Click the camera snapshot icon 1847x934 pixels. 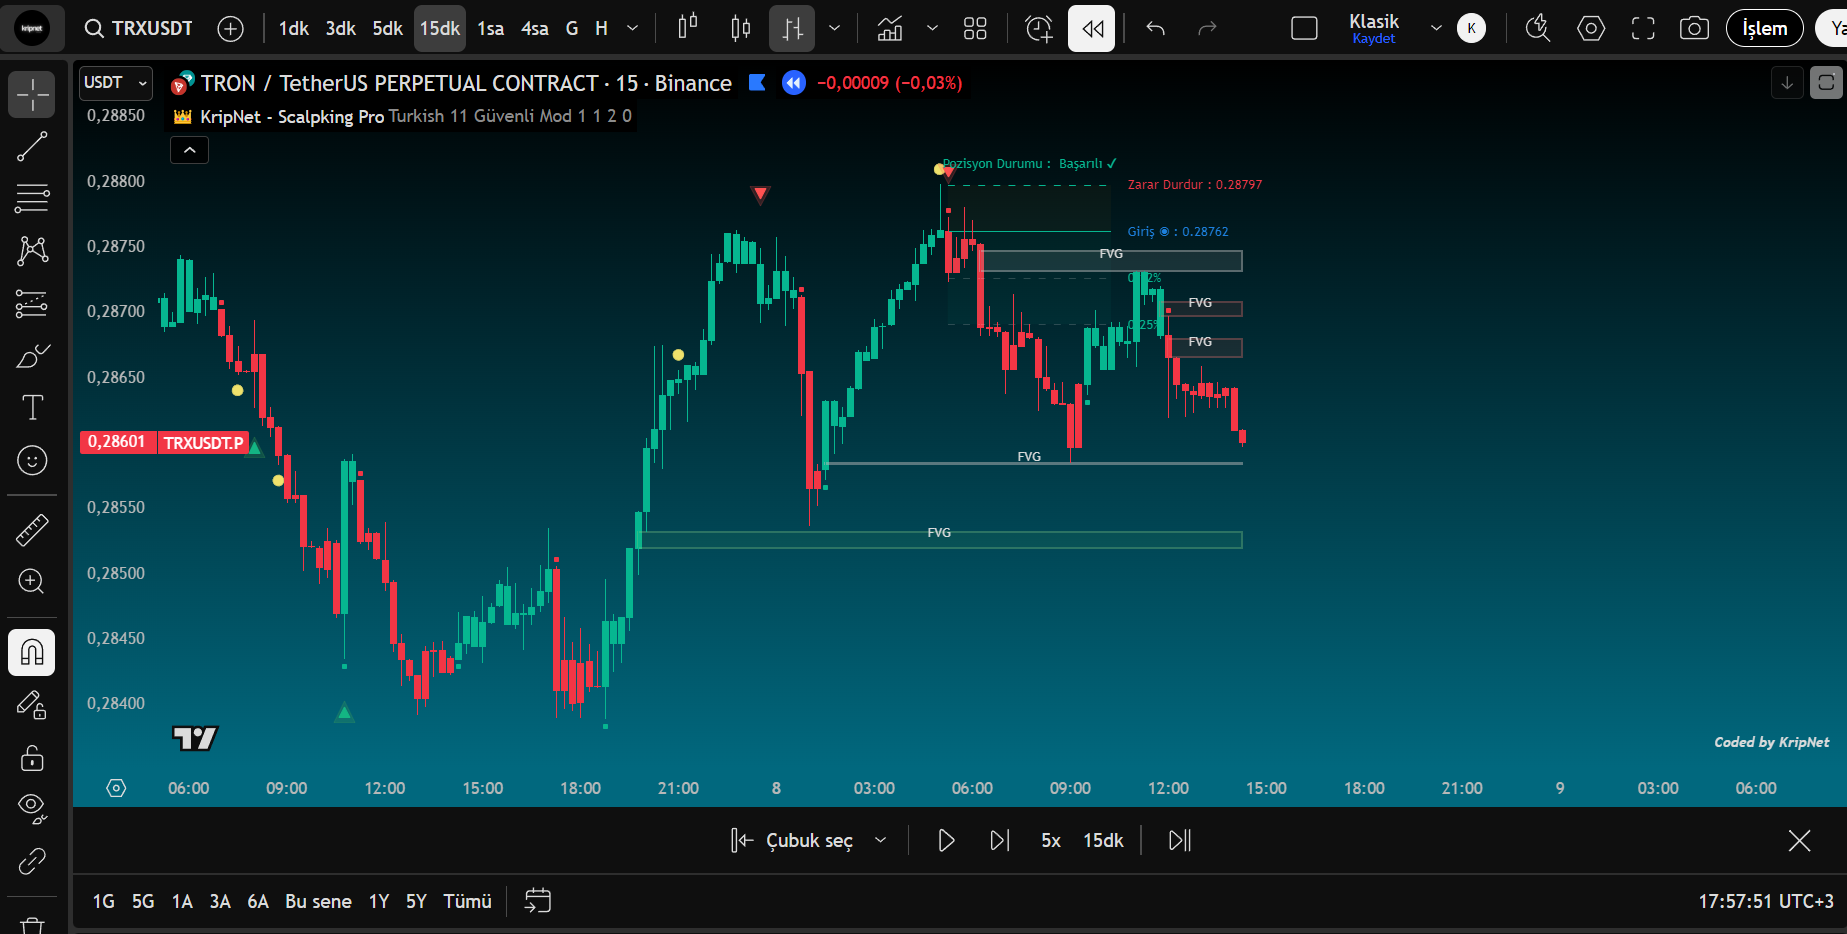(x=1694, y=29)
